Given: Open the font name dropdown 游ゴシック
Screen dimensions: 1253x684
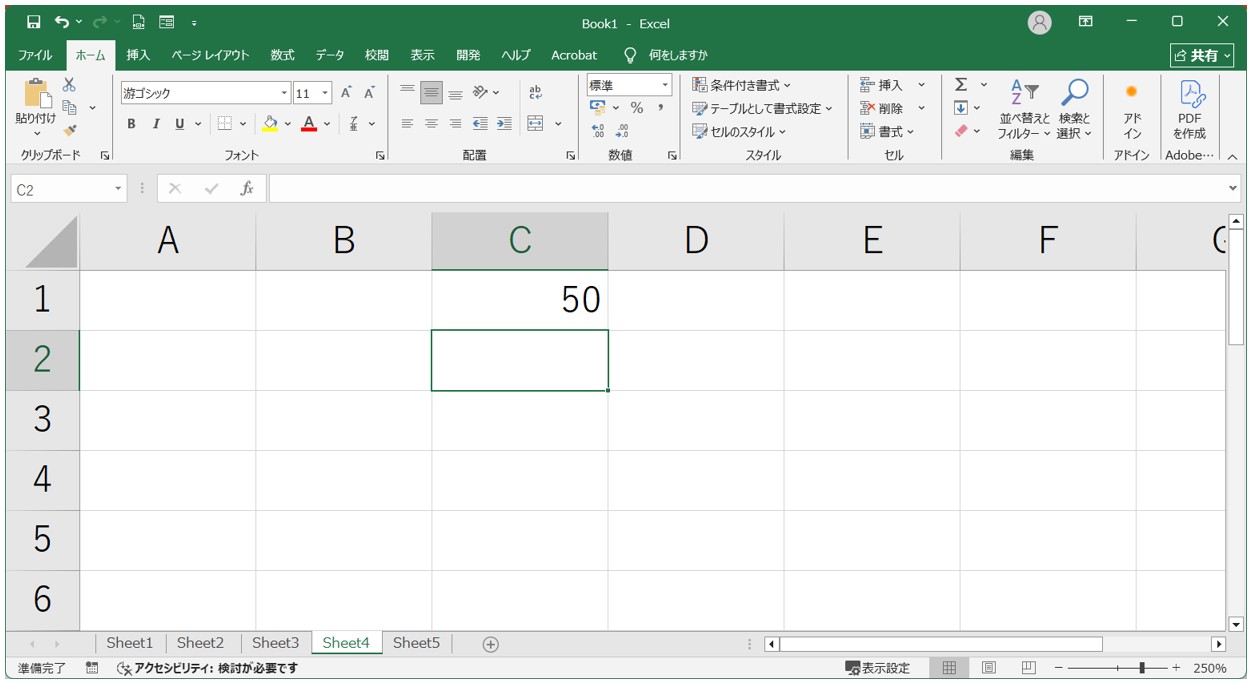Looking at the screenshot, I should (285, 93).
